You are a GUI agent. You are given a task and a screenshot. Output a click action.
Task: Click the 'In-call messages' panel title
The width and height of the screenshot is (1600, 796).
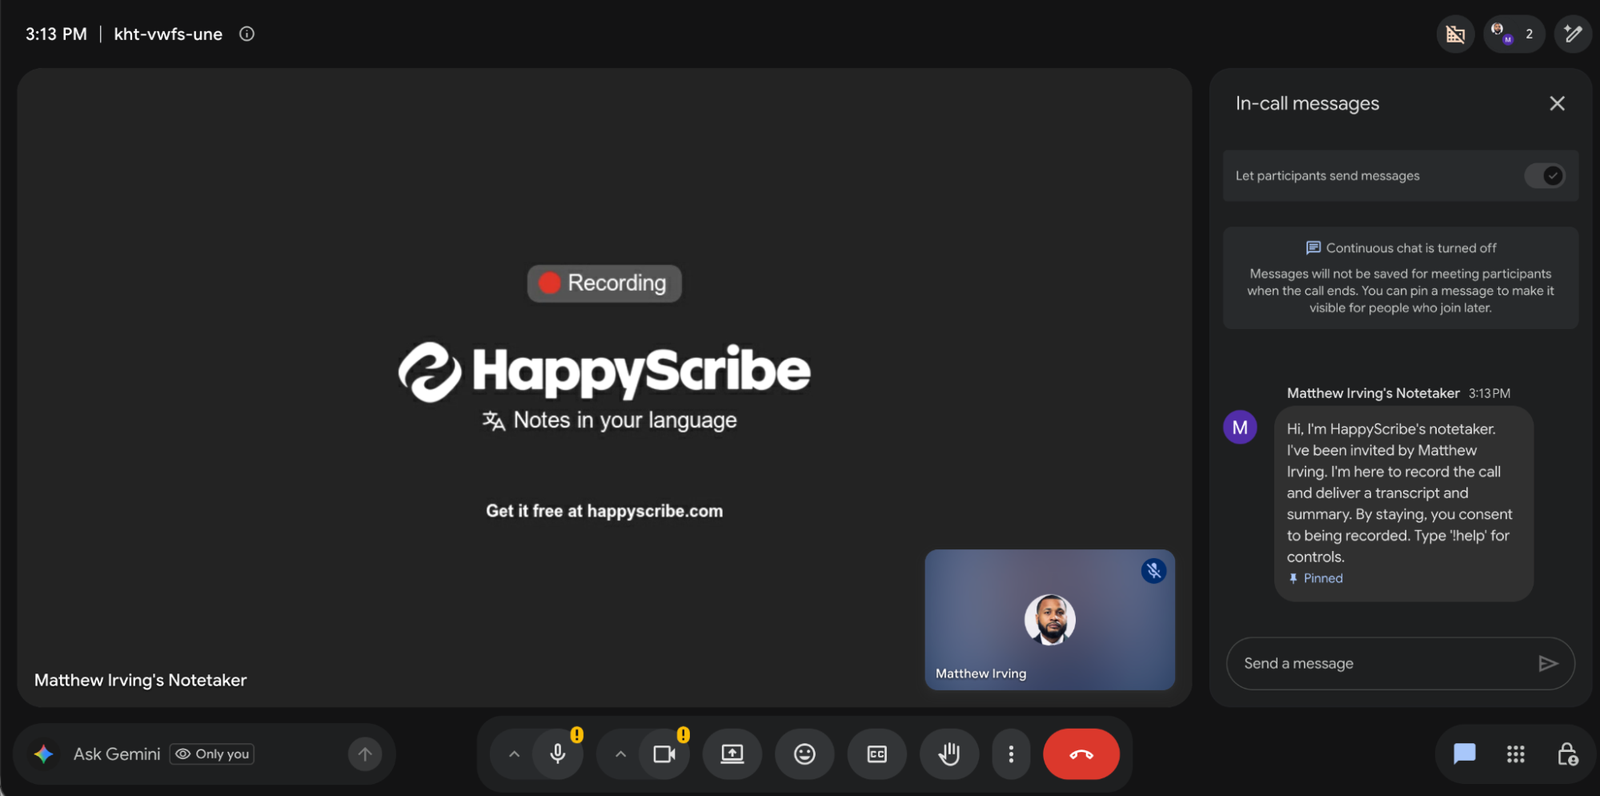point(1307,103)
